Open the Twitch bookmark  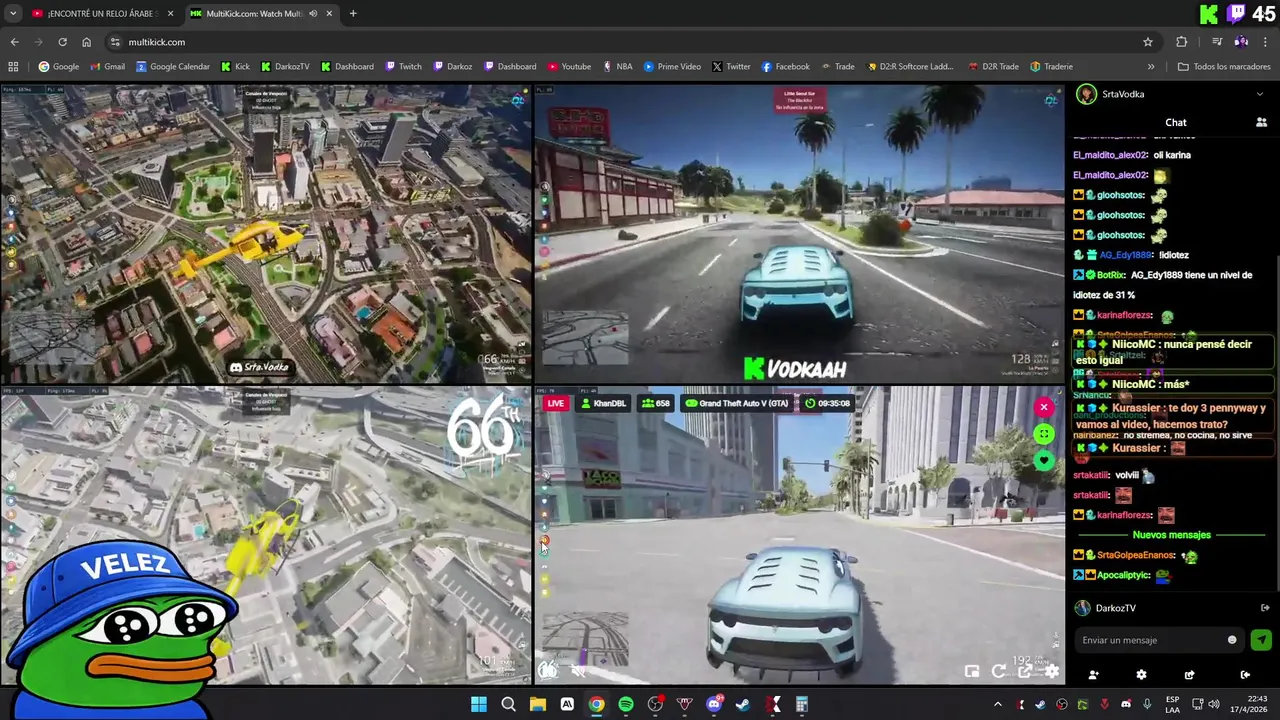(x=403, y=67)
